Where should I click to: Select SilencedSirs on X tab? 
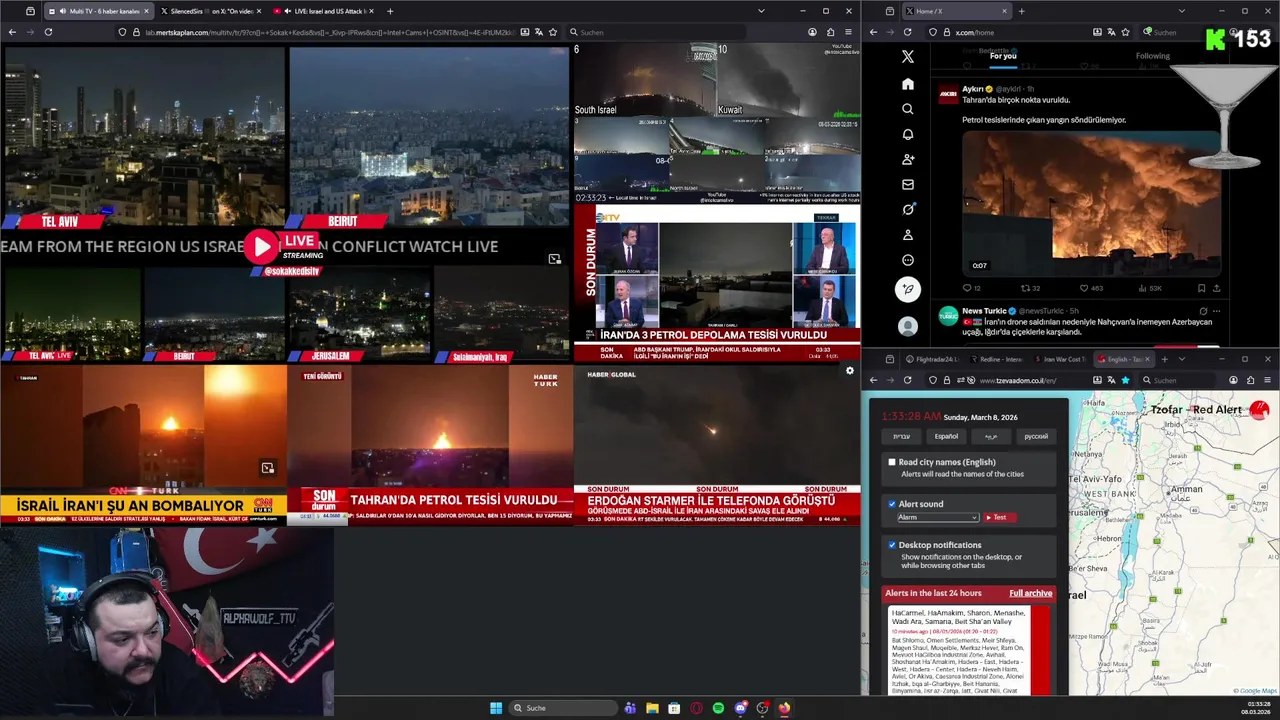pos(212,11)
